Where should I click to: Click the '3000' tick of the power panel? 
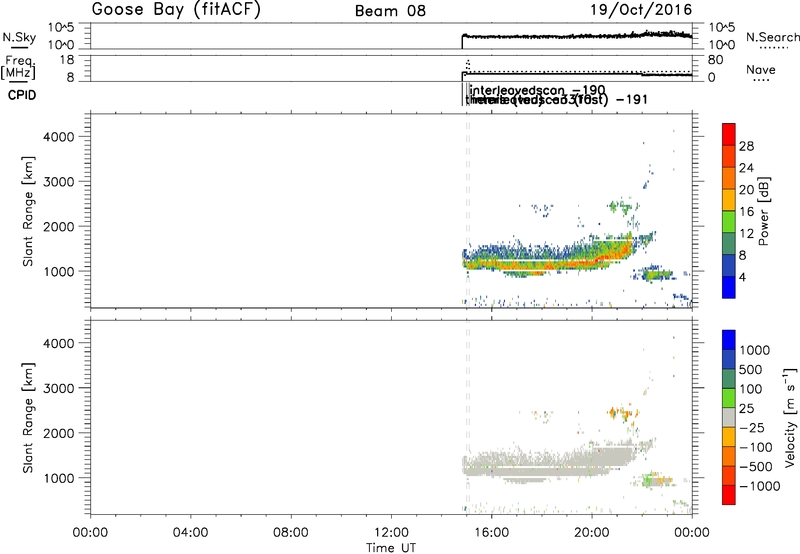(x=59, y=182)
